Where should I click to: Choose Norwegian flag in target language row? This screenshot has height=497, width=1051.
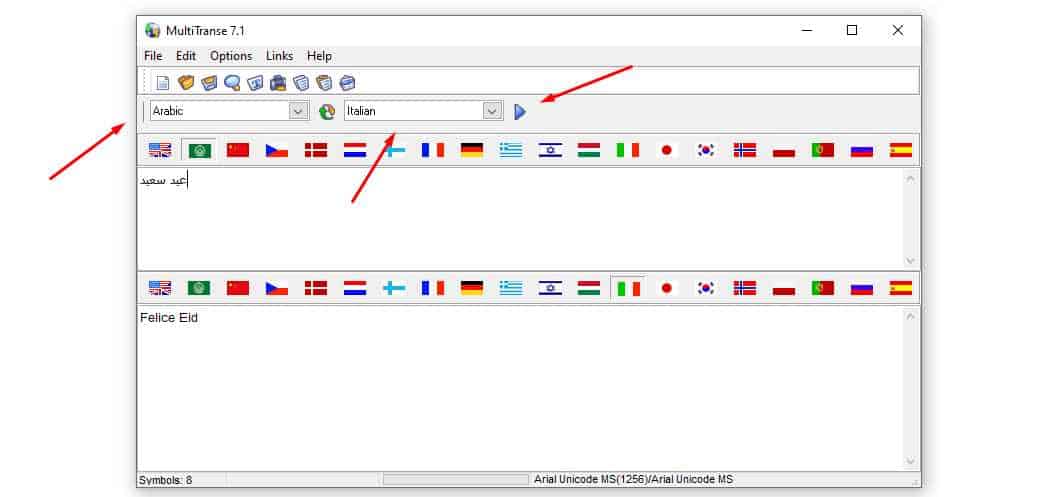[x=745, y=288]
